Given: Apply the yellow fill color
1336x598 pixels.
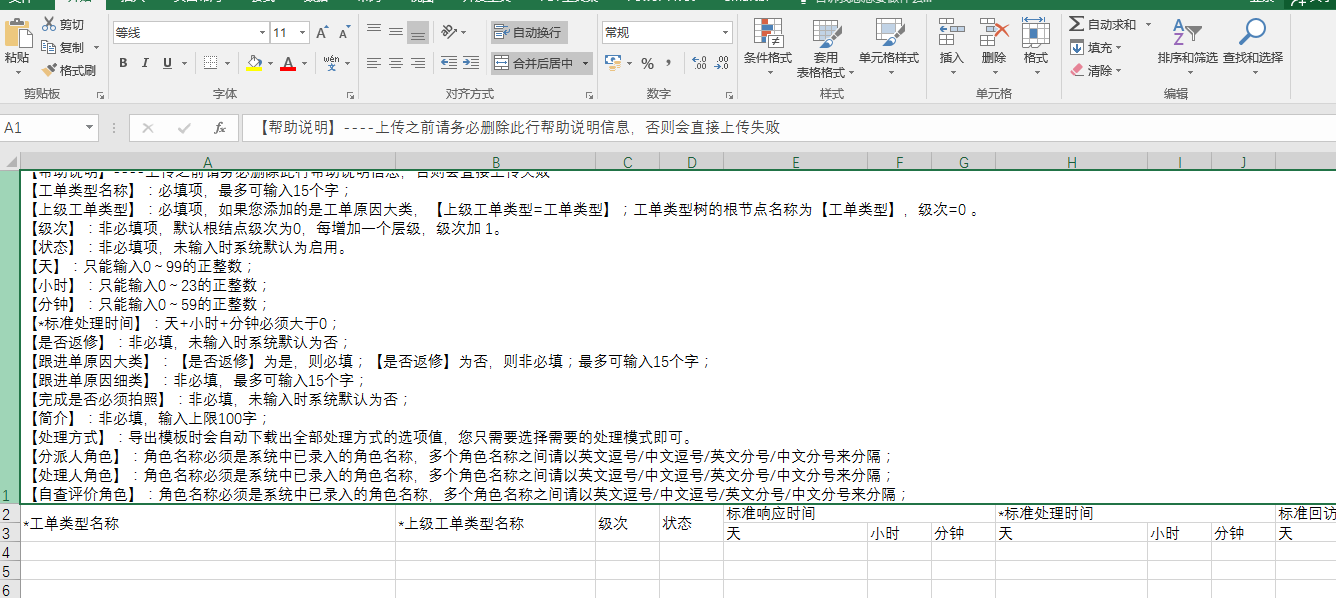Looking at the screenshot, I should [254, 63].
